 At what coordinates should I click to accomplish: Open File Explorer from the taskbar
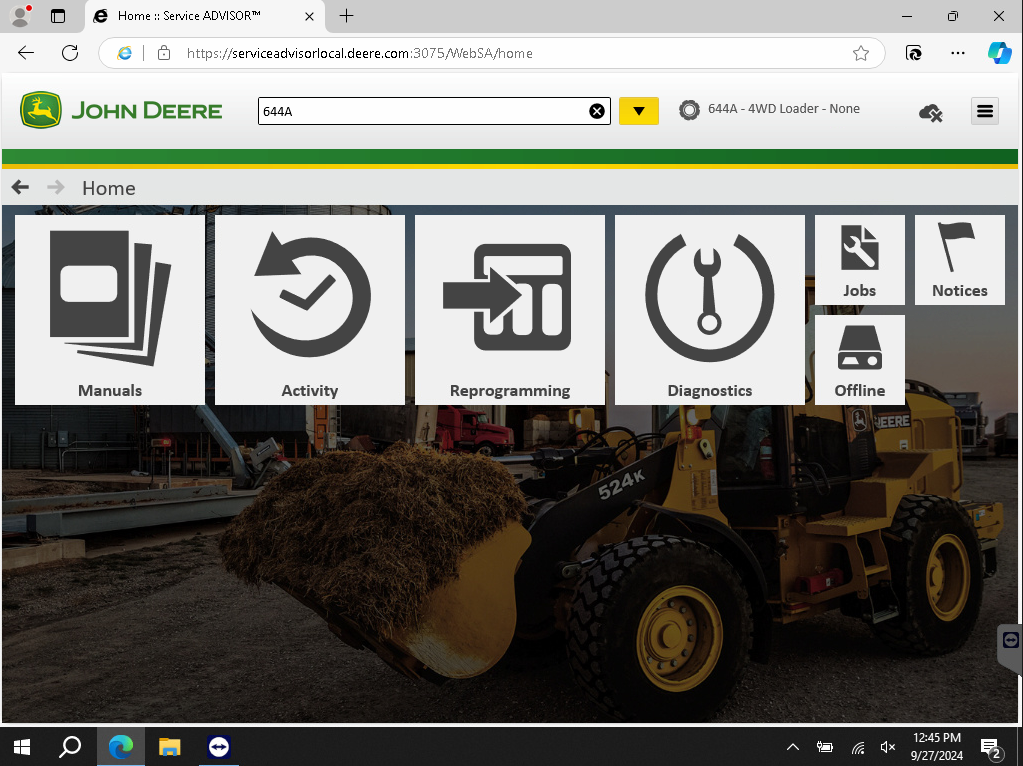pyautogui.click(x=169, y=747)
